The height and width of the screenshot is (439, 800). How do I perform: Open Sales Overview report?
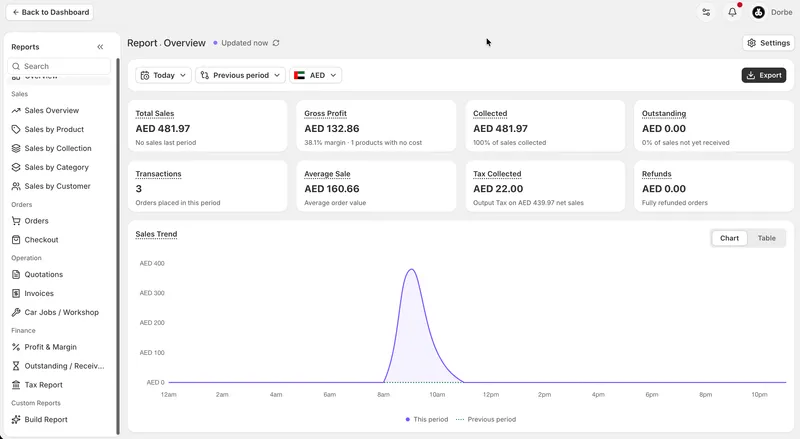coord(52,110)
